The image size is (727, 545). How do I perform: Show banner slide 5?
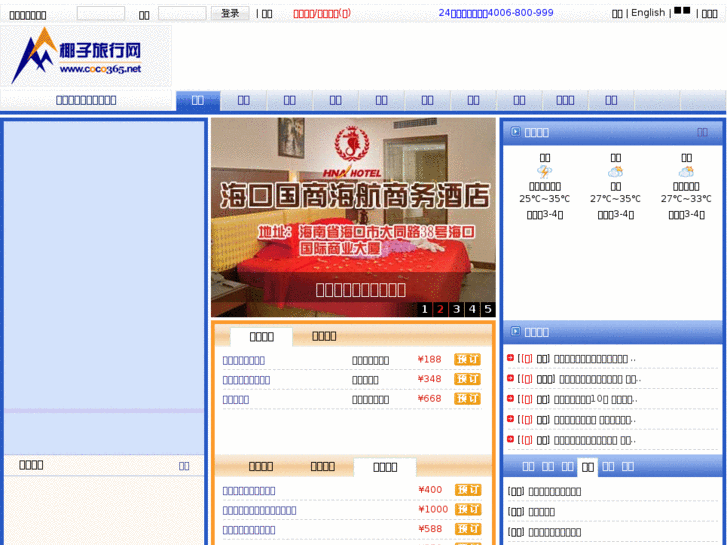click(x=488, y=309)
